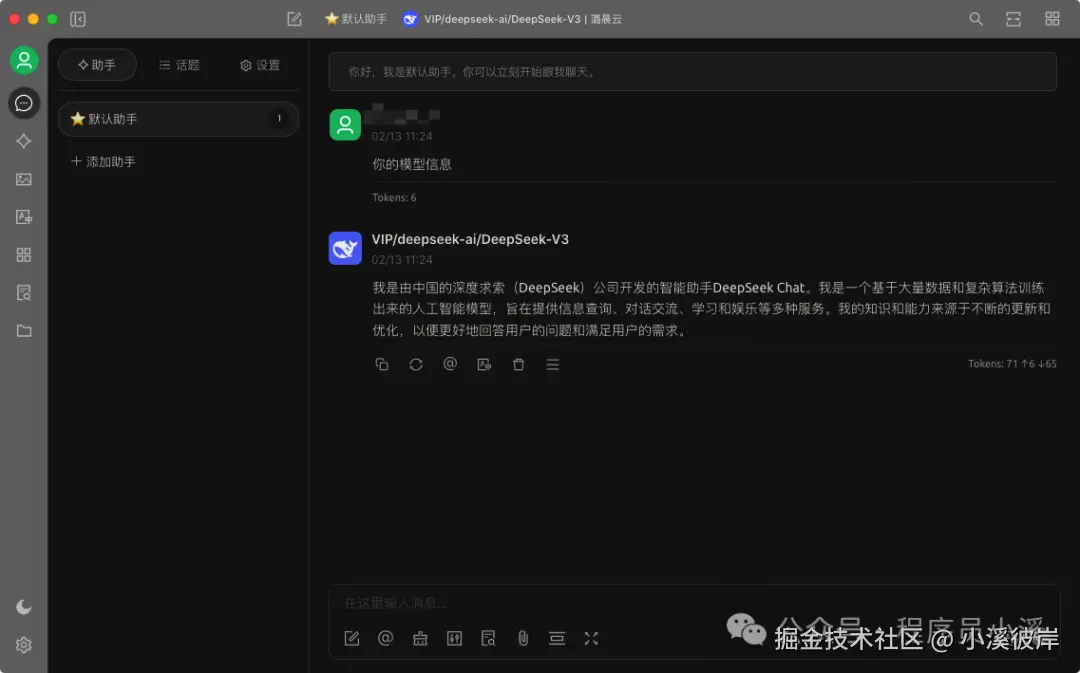Open the parameter settings sliders icon in the input toolbar
This screenshot has width=1080, height=673.
(x=455, y=639)
